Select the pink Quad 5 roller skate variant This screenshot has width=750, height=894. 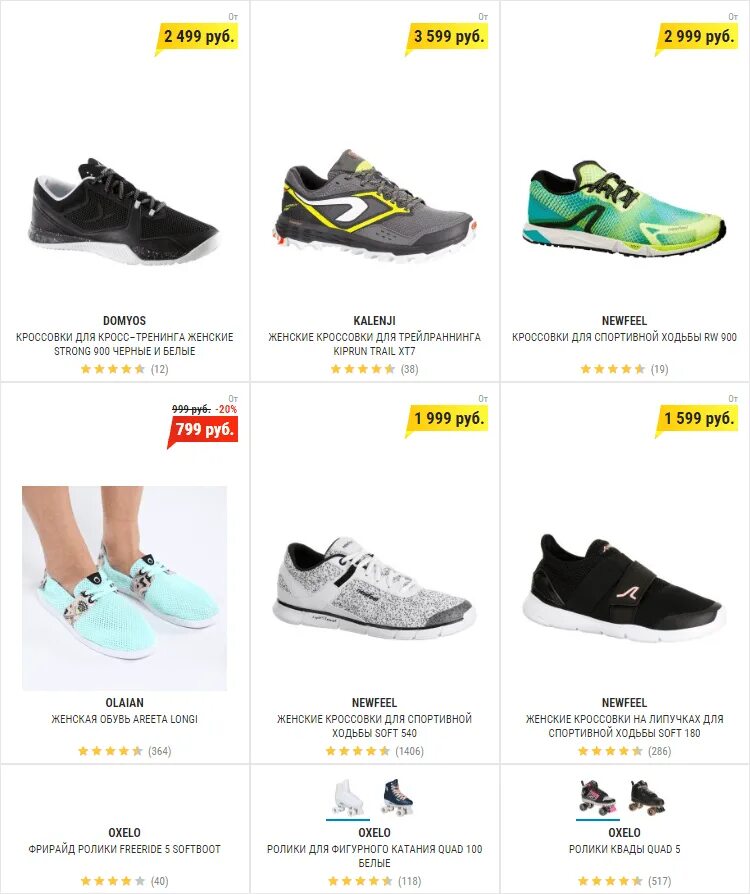(598, 797)
